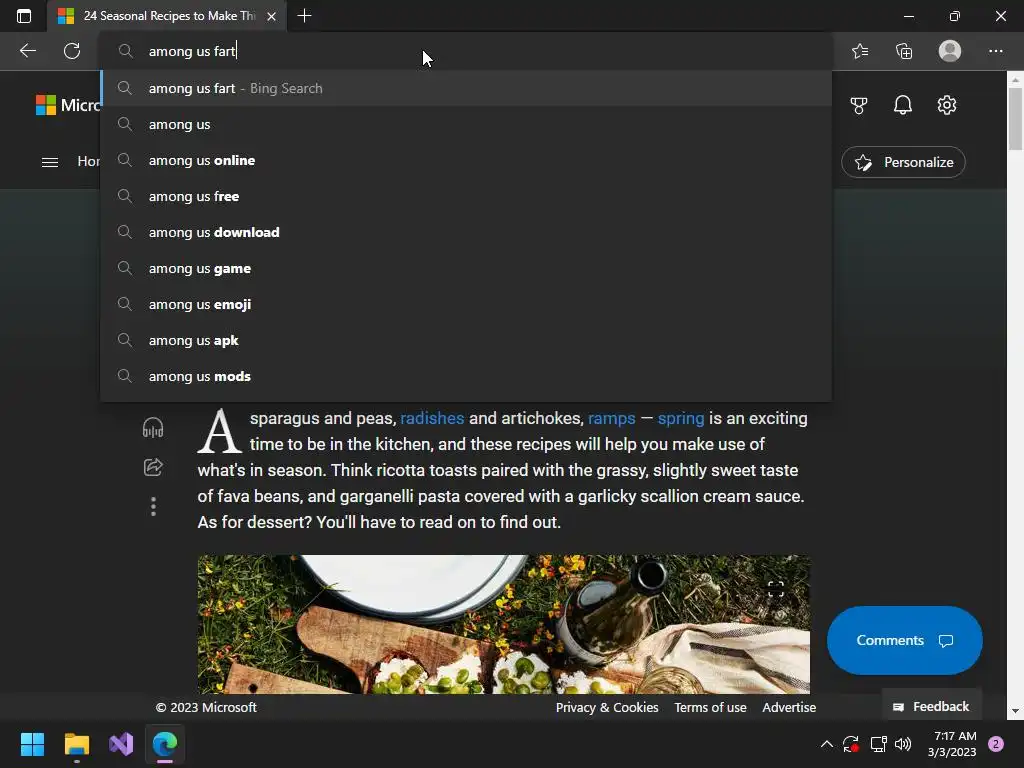
Task: Open the volume speaker tray icon
Action: pyautogui.click(x=903, y=744)
